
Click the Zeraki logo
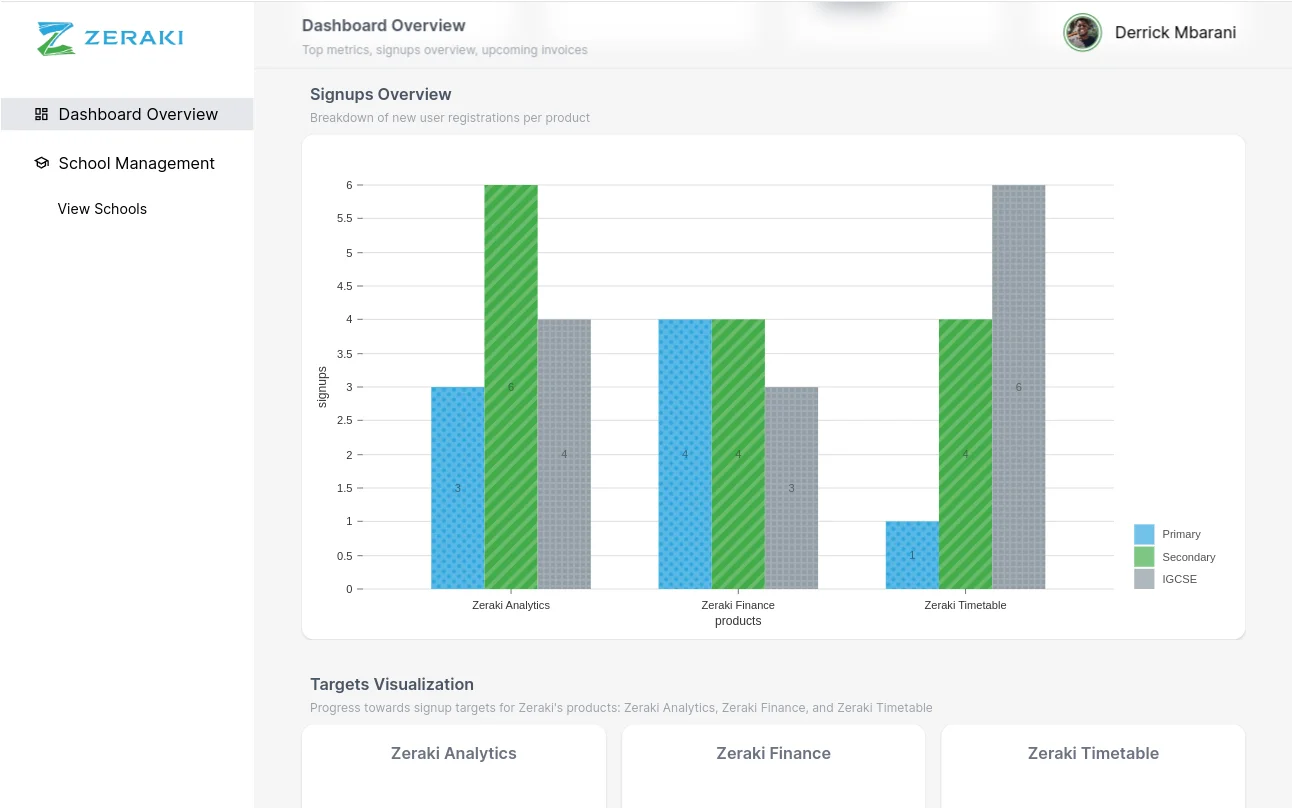(110, 38)
